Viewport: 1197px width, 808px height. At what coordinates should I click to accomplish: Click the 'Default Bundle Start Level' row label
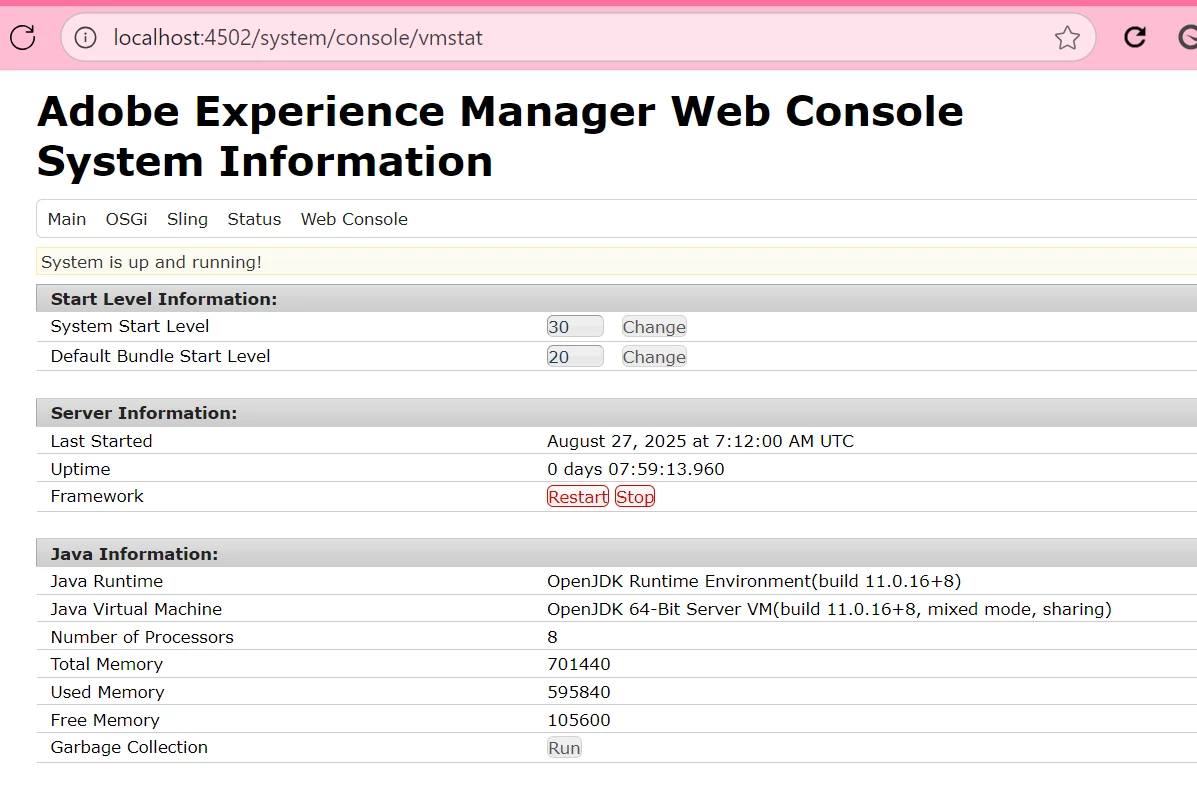(x=160, y=356)
